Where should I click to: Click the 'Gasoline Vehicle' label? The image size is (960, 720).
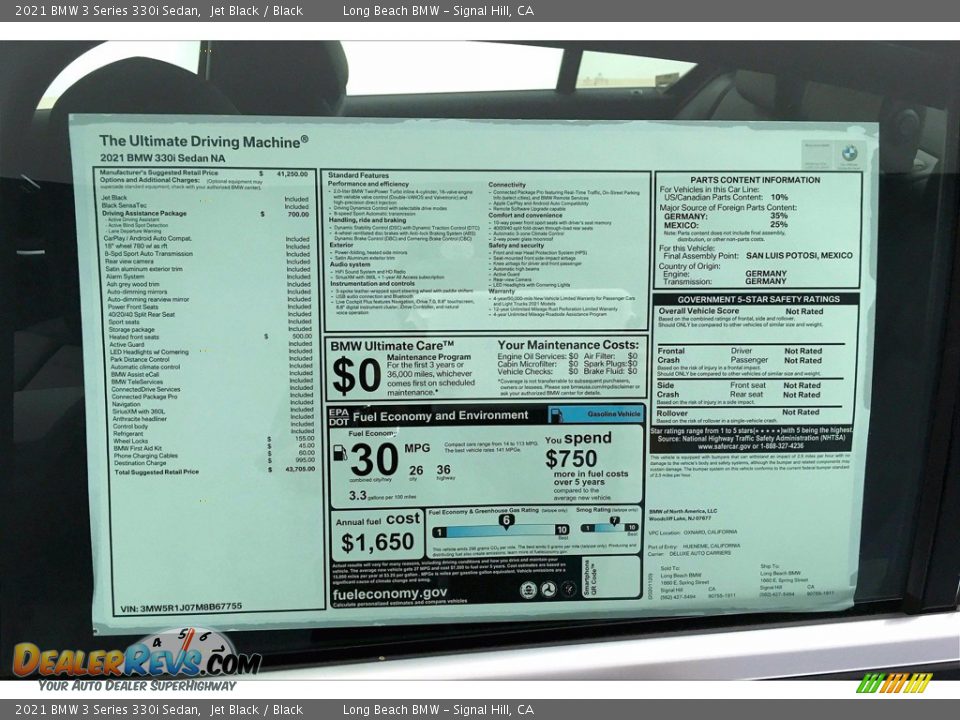[613, 414]
